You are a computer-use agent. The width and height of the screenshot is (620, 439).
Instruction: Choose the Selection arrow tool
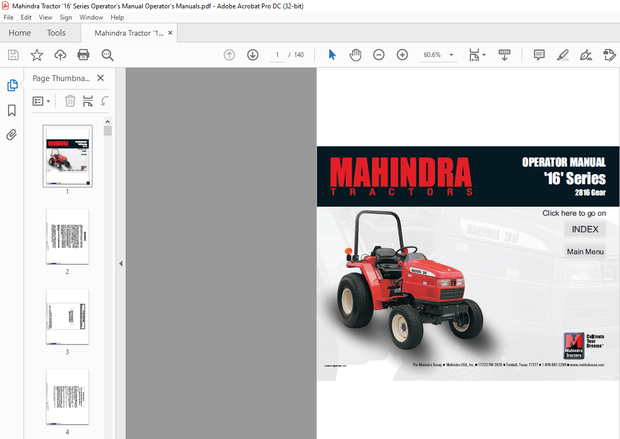coord(332,55)
